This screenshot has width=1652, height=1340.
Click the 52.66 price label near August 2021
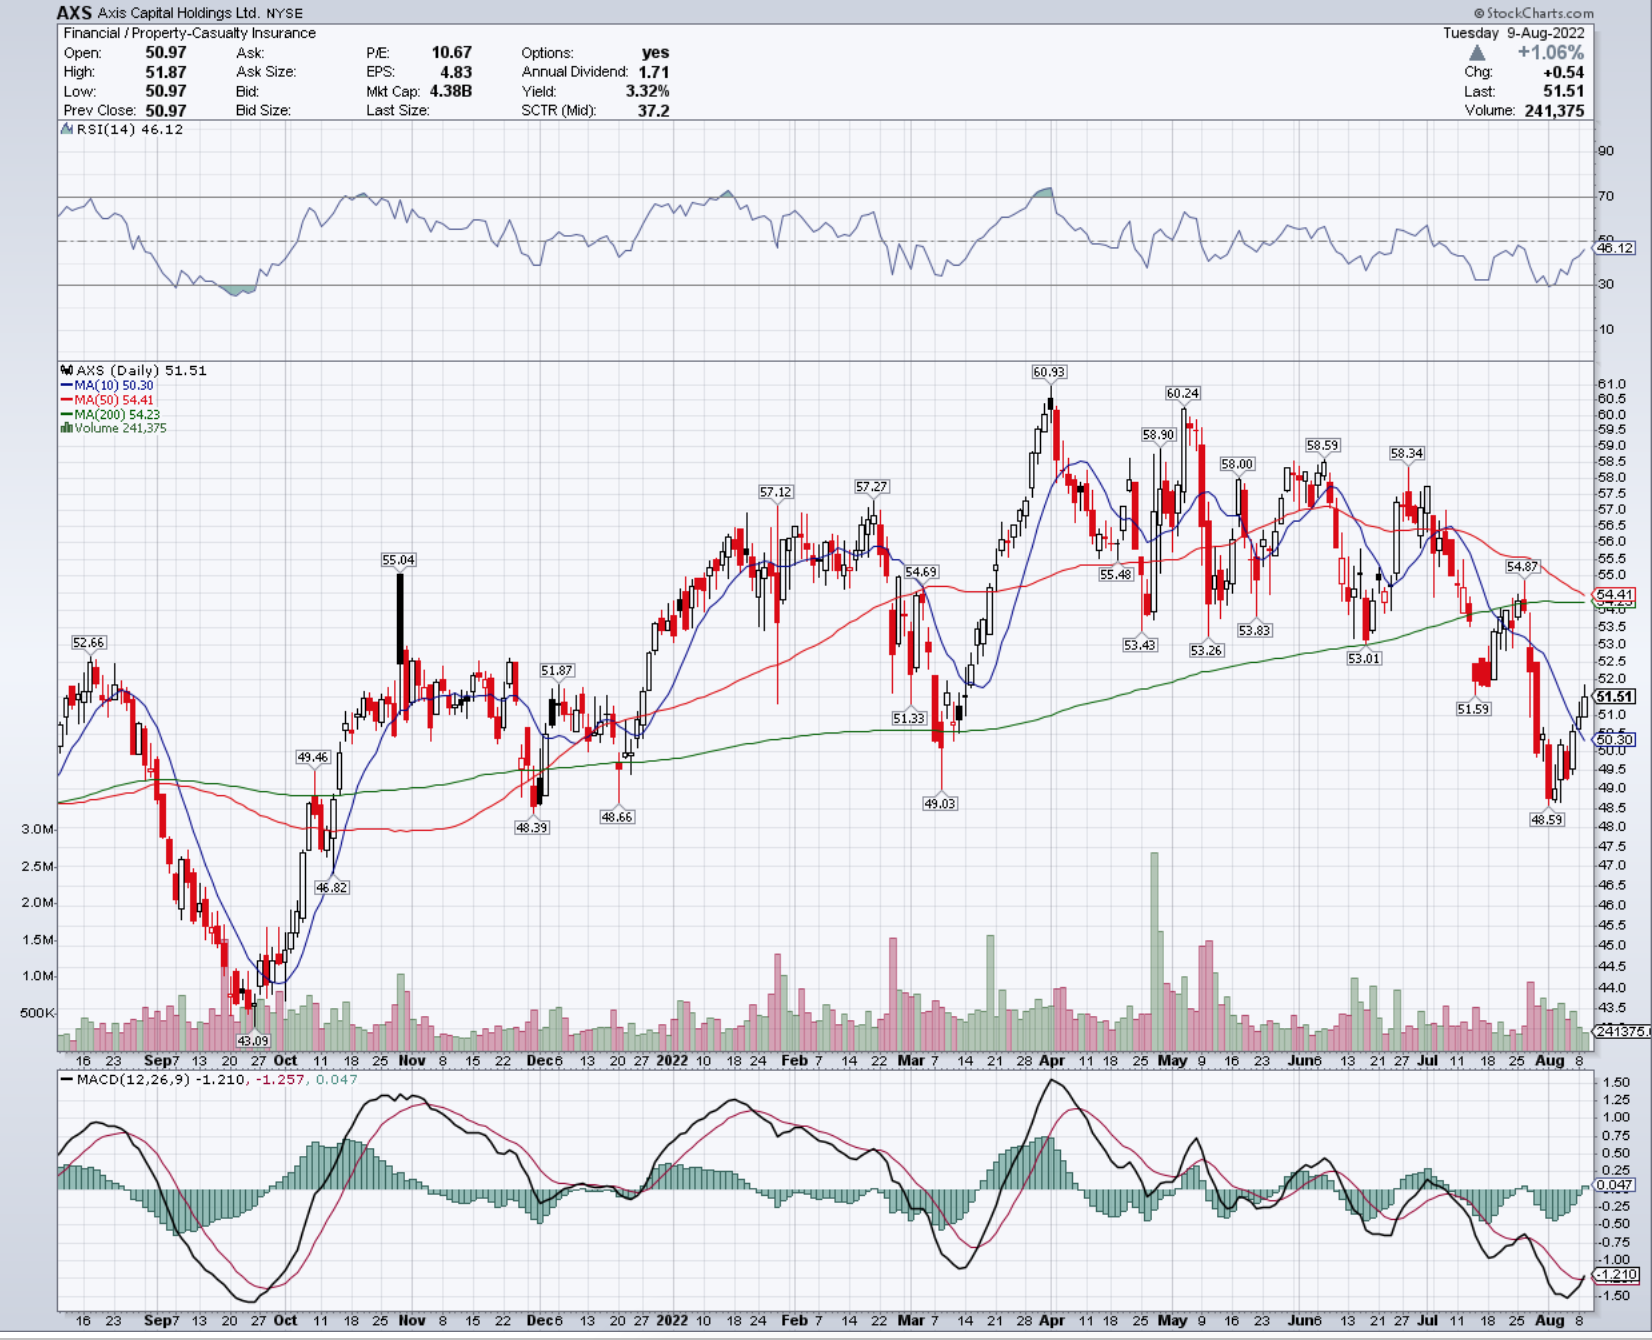[88, 643]
